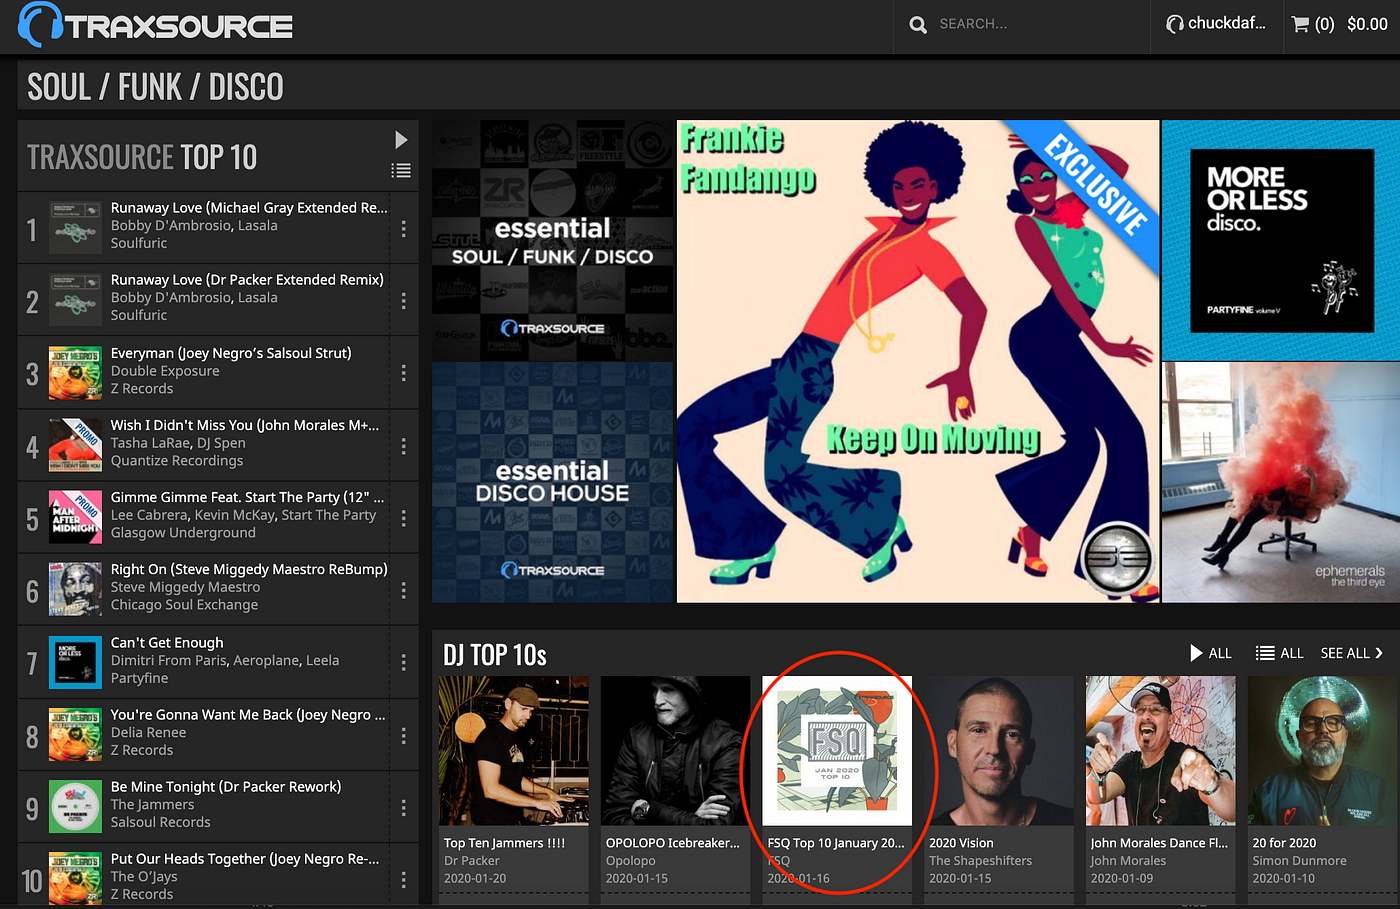Click The O'Jays artist link
This screenshot has height=909, width=1400.
144,876
